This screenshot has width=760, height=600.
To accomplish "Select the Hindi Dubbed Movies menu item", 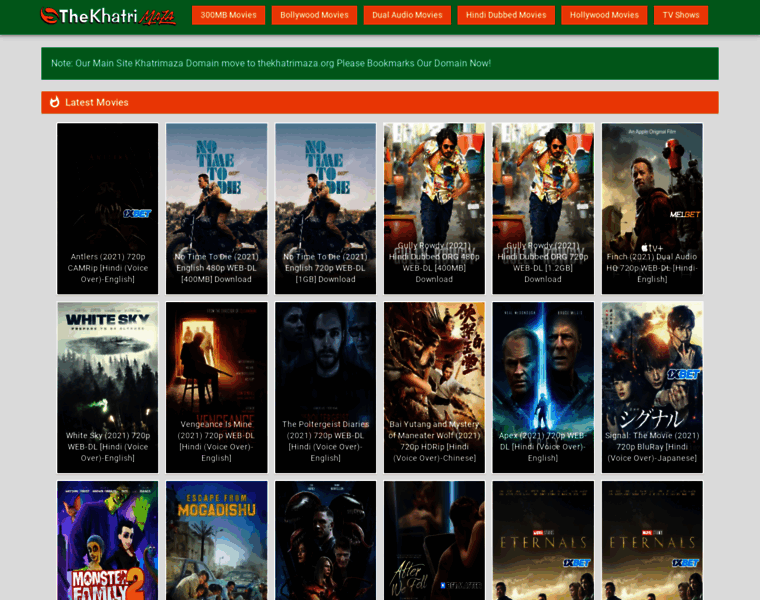I will coord(506,15).
